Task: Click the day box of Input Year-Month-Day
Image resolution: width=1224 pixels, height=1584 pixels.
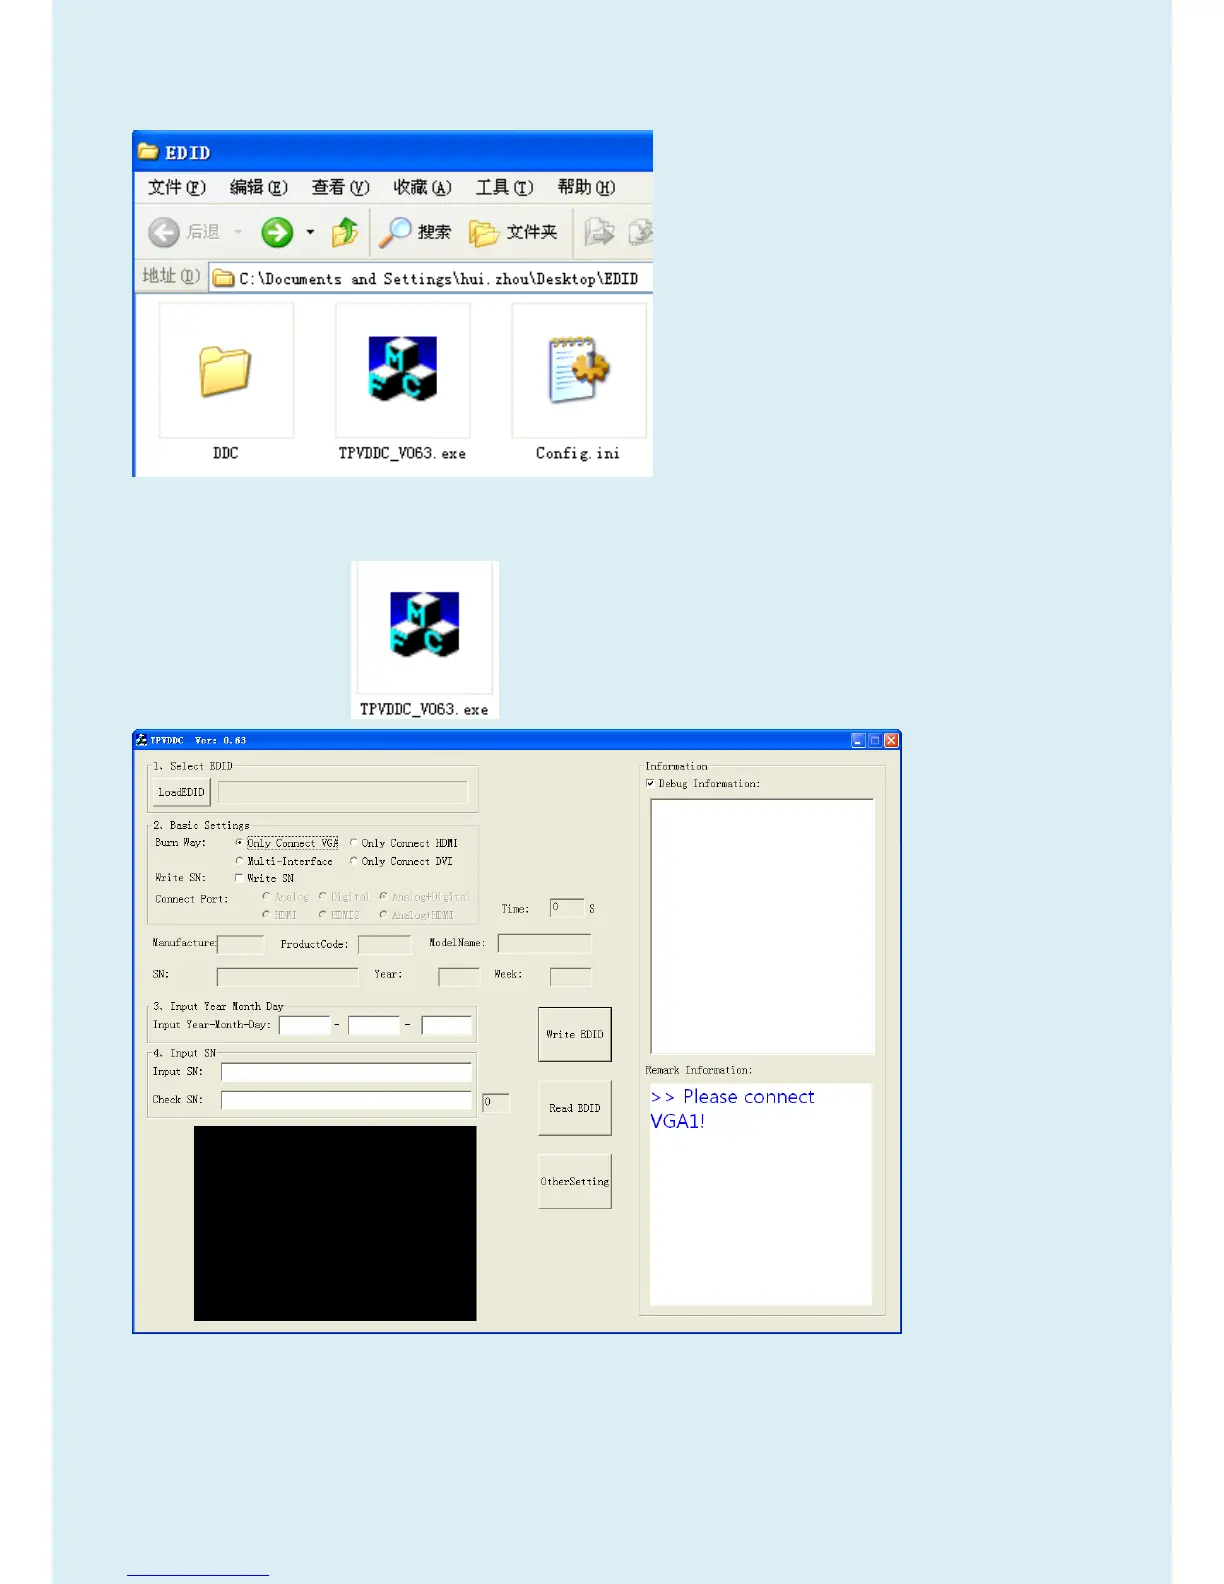Action: pyautogui.click(x=447, y=1025)
